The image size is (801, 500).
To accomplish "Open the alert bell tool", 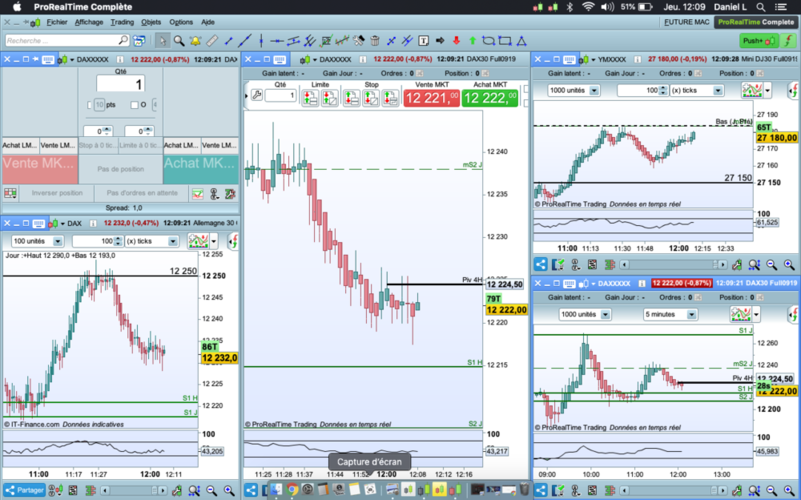I will point(195,40).
